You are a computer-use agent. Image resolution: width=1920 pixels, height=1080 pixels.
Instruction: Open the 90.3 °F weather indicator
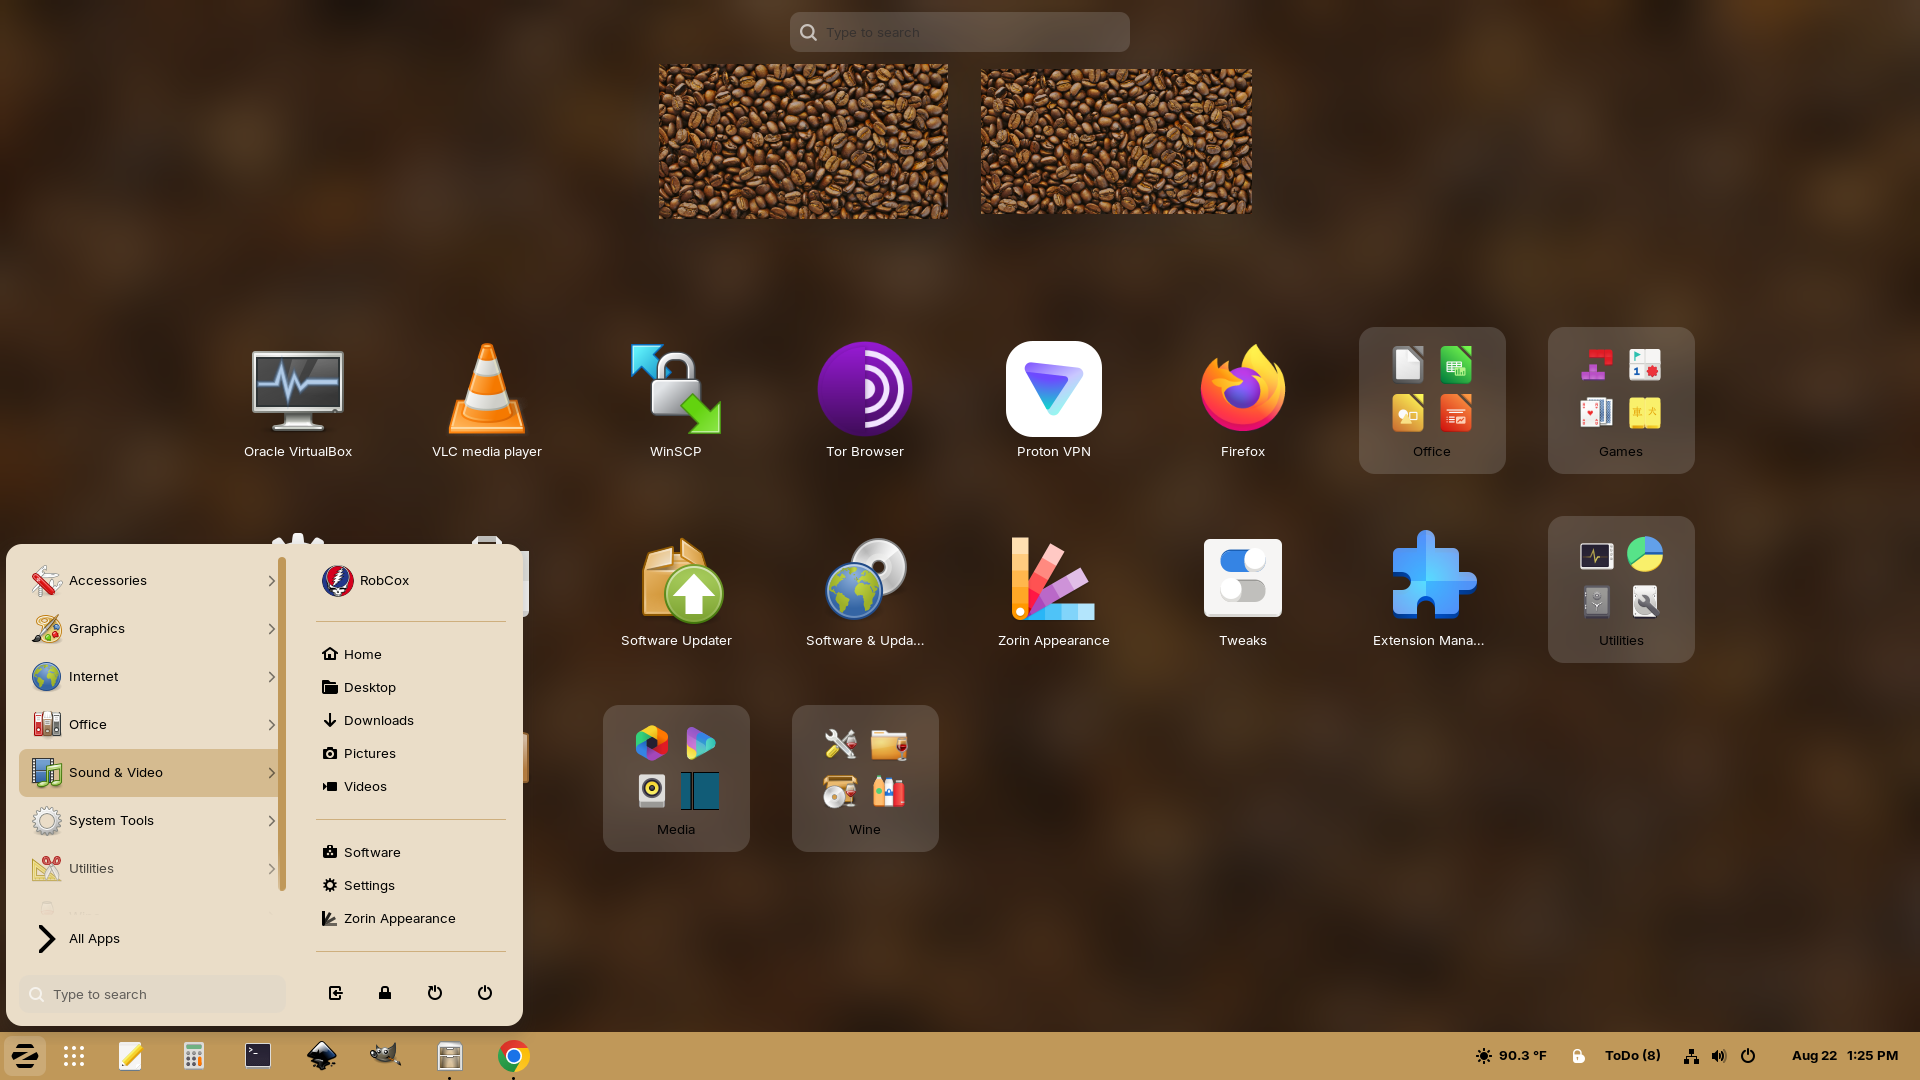click(x=1511, y=1056)
